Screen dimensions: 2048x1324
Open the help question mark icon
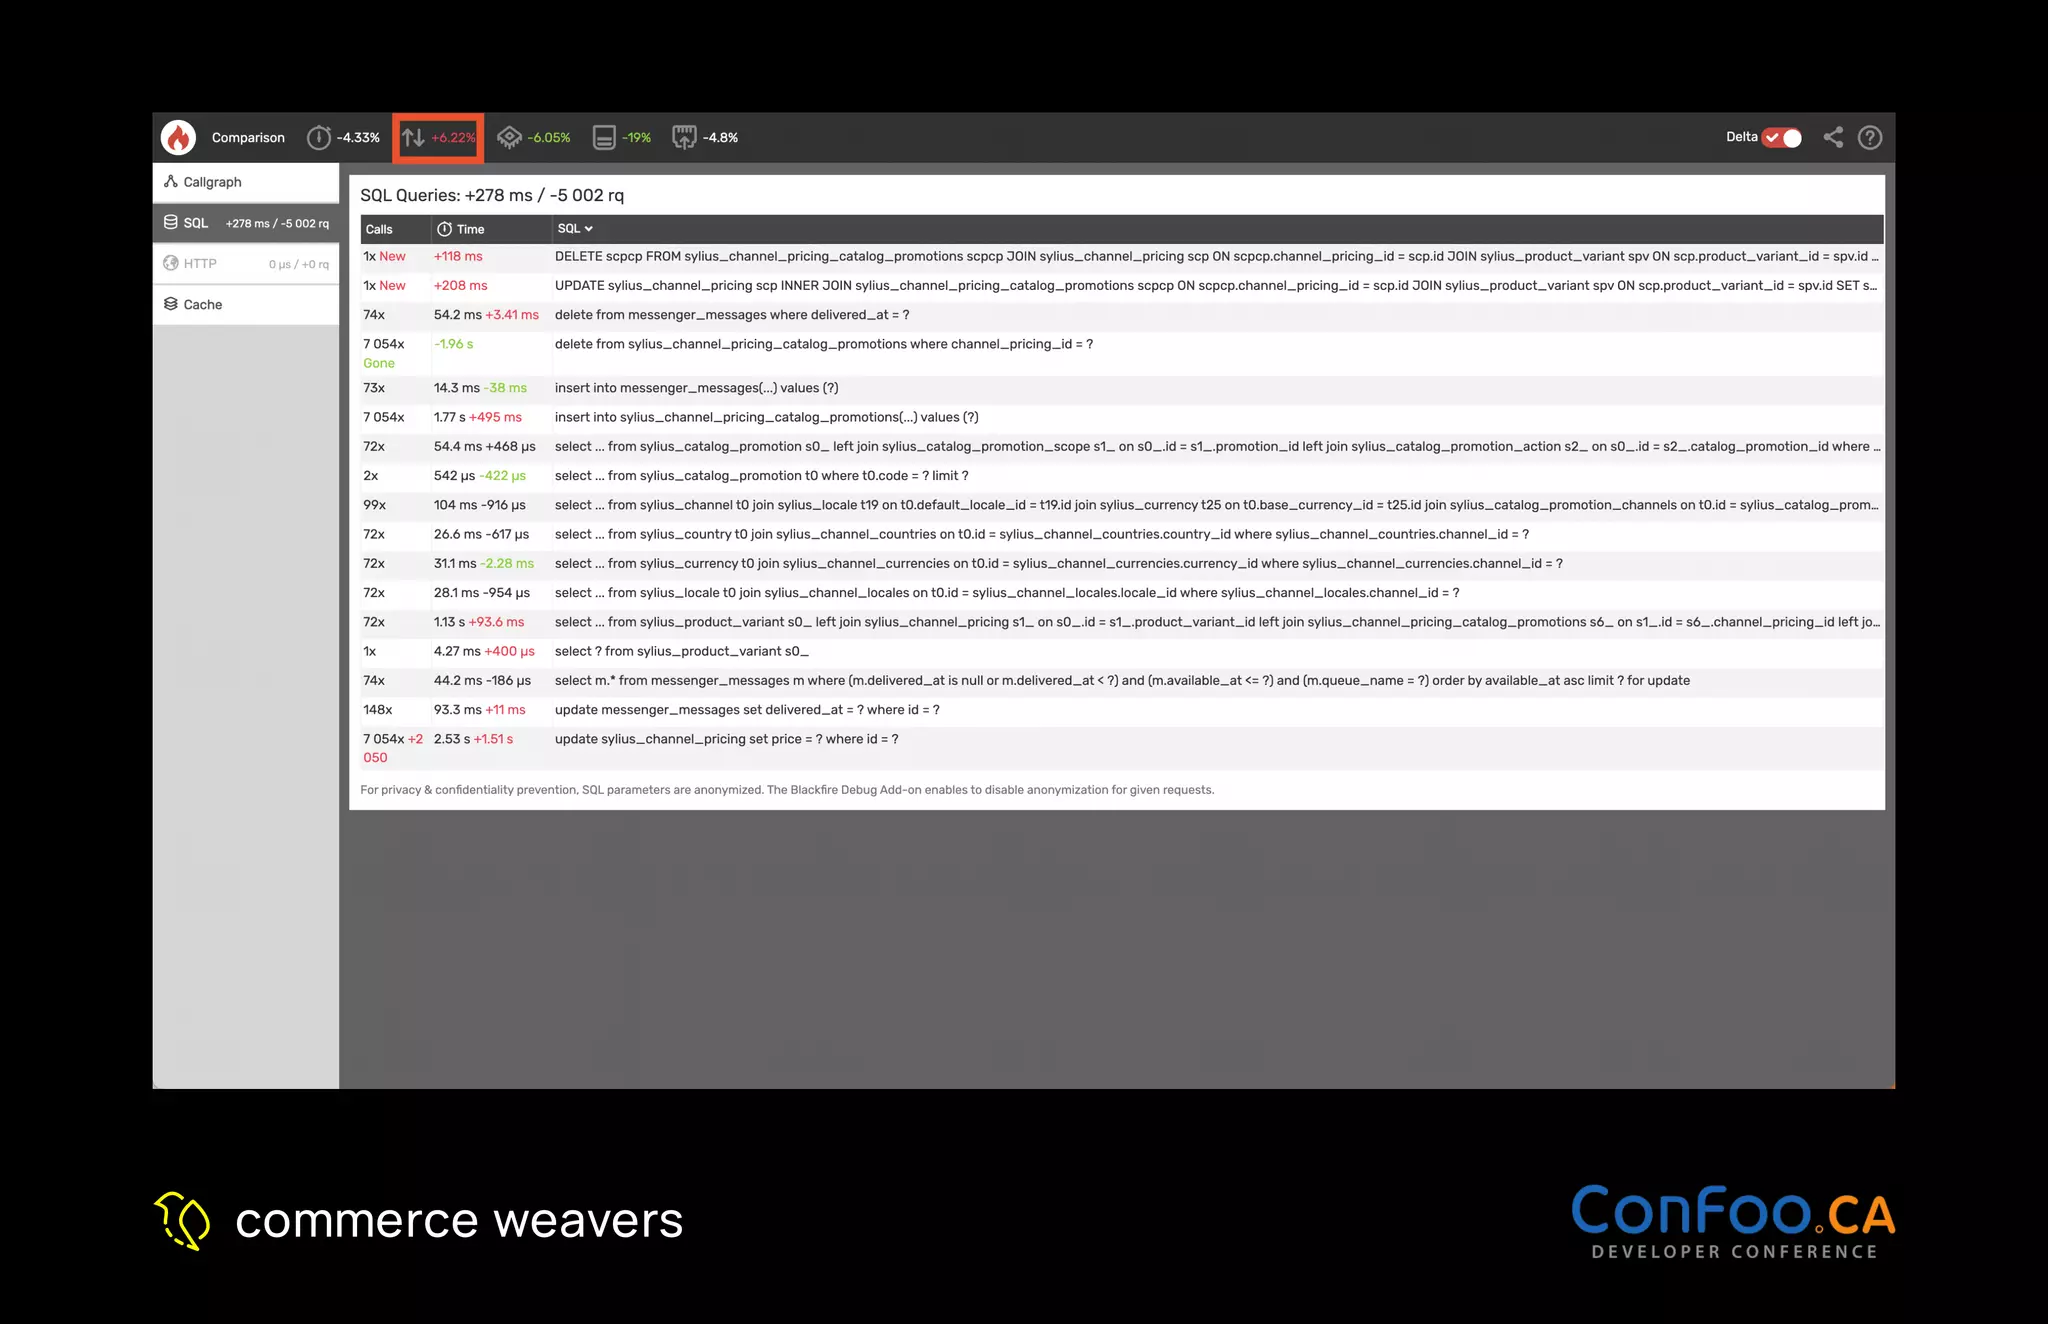1870,138
